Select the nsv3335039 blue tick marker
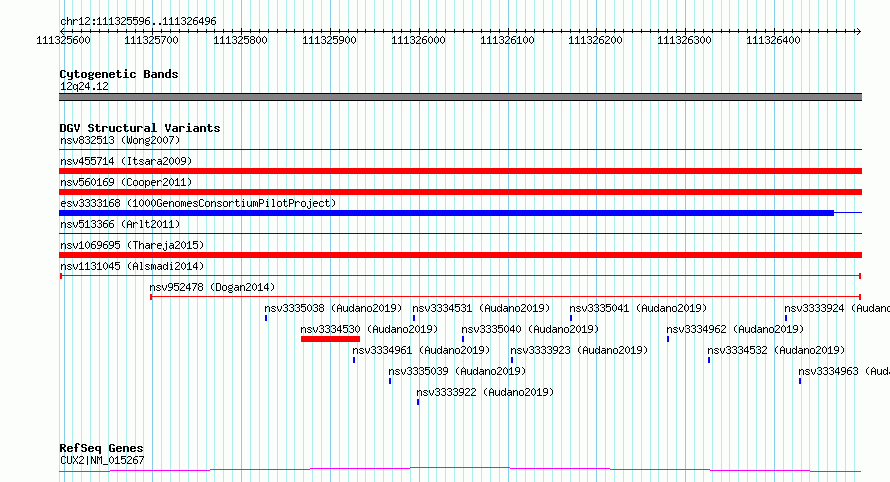 click(390, 381)
